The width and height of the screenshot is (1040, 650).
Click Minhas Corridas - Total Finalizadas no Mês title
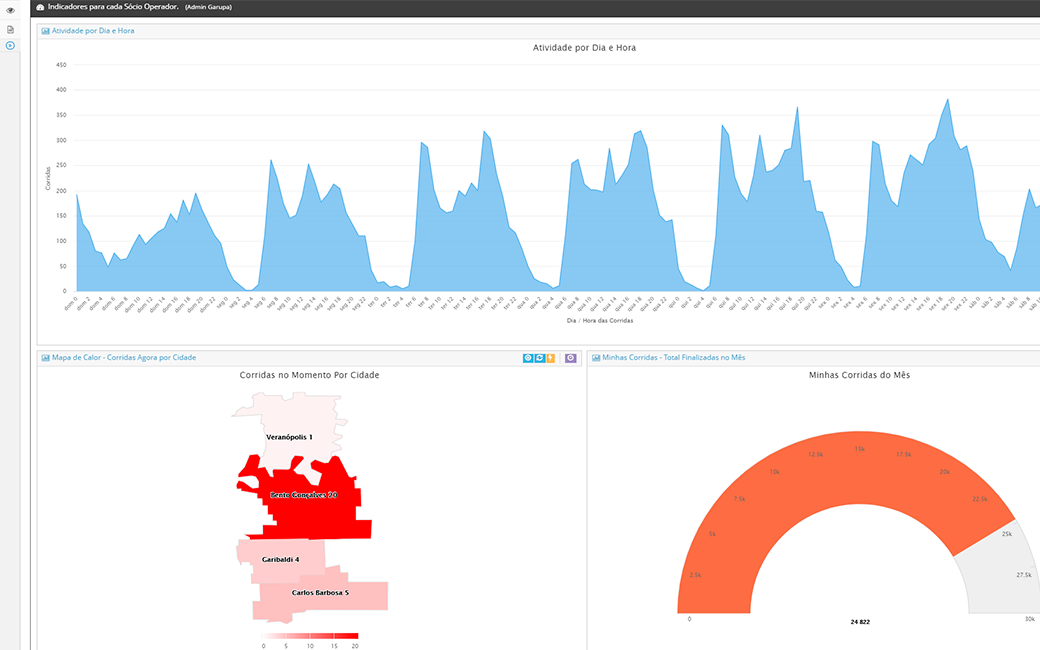(673, 358)
